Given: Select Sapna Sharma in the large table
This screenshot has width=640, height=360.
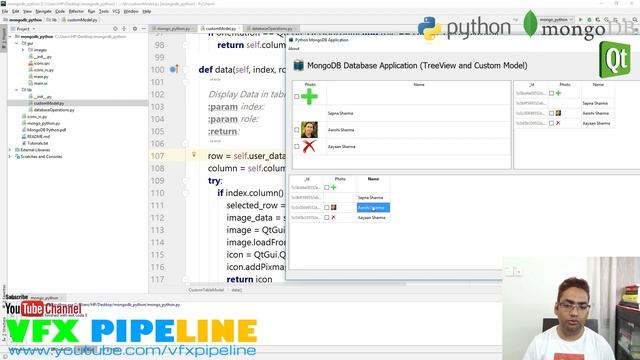Looking at the screenshot, I should (x=340, y=113).
